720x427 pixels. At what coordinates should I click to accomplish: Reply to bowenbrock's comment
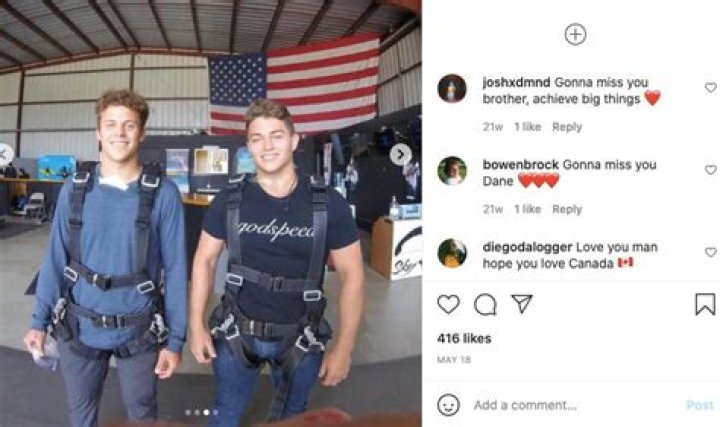point(567,209)
